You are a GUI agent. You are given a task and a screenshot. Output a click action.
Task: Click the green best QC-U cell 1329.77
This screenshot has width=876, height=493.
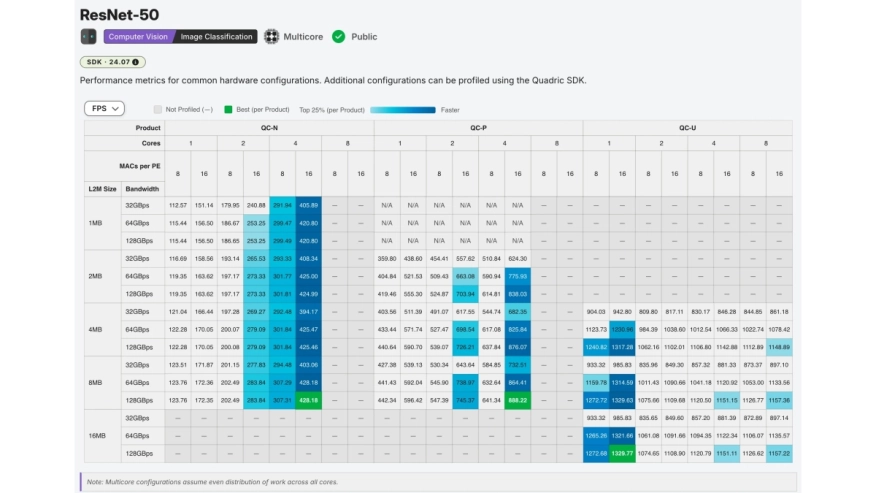coord(622,453)
